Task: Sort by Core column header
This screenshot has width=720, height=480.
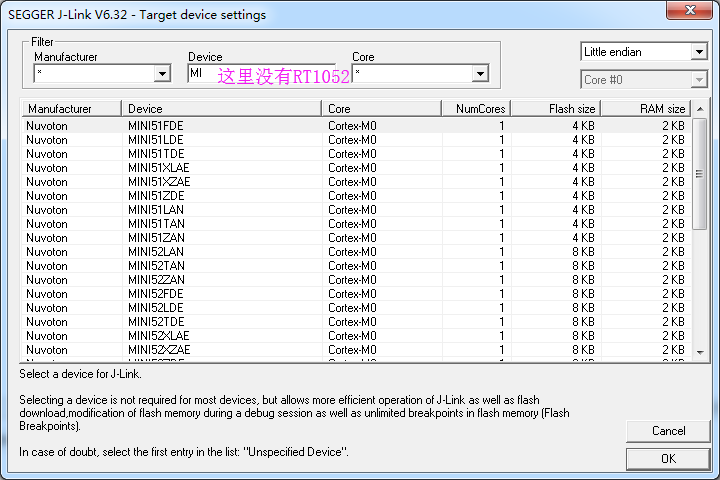Action: click(382, 109)
